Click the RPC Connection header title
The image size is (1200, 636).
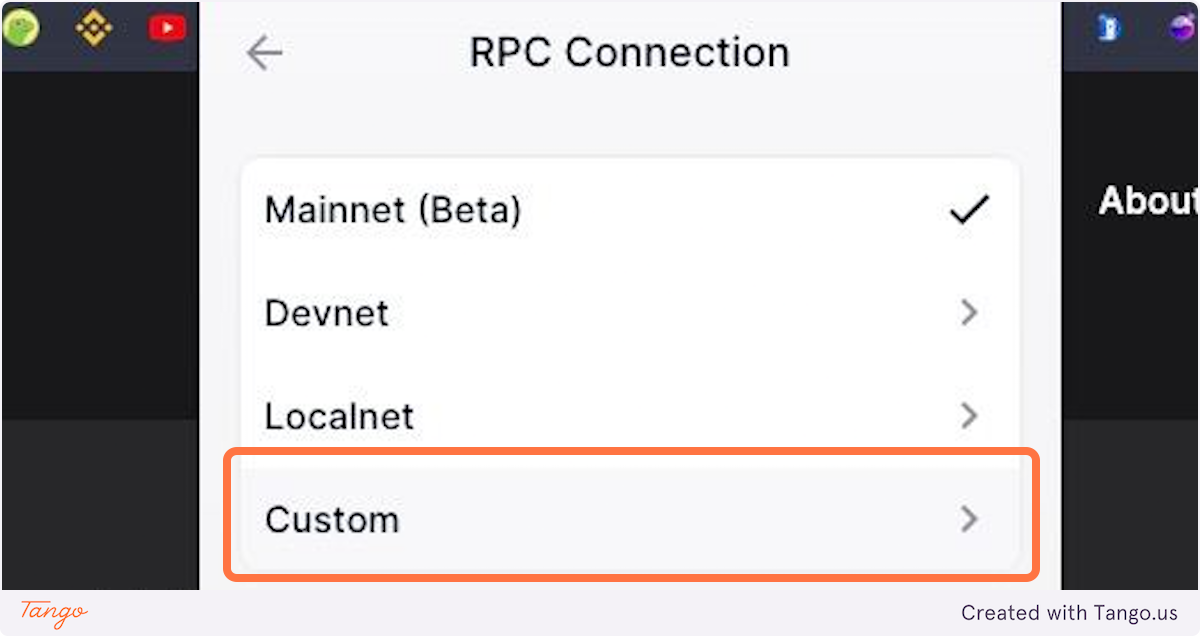coord(629,52)
